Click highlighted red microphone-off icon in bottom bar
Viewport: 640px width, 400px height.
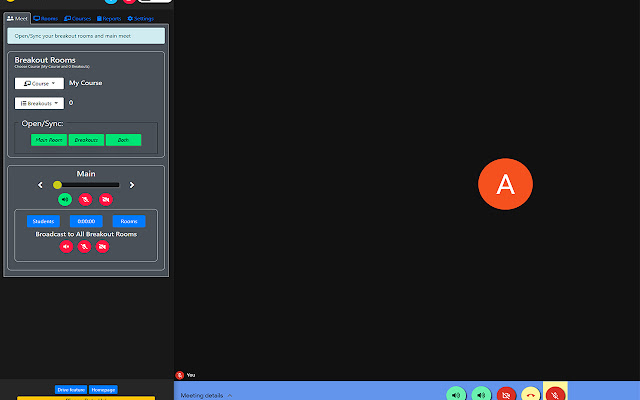pyautogui.click(x=555, y=394)
